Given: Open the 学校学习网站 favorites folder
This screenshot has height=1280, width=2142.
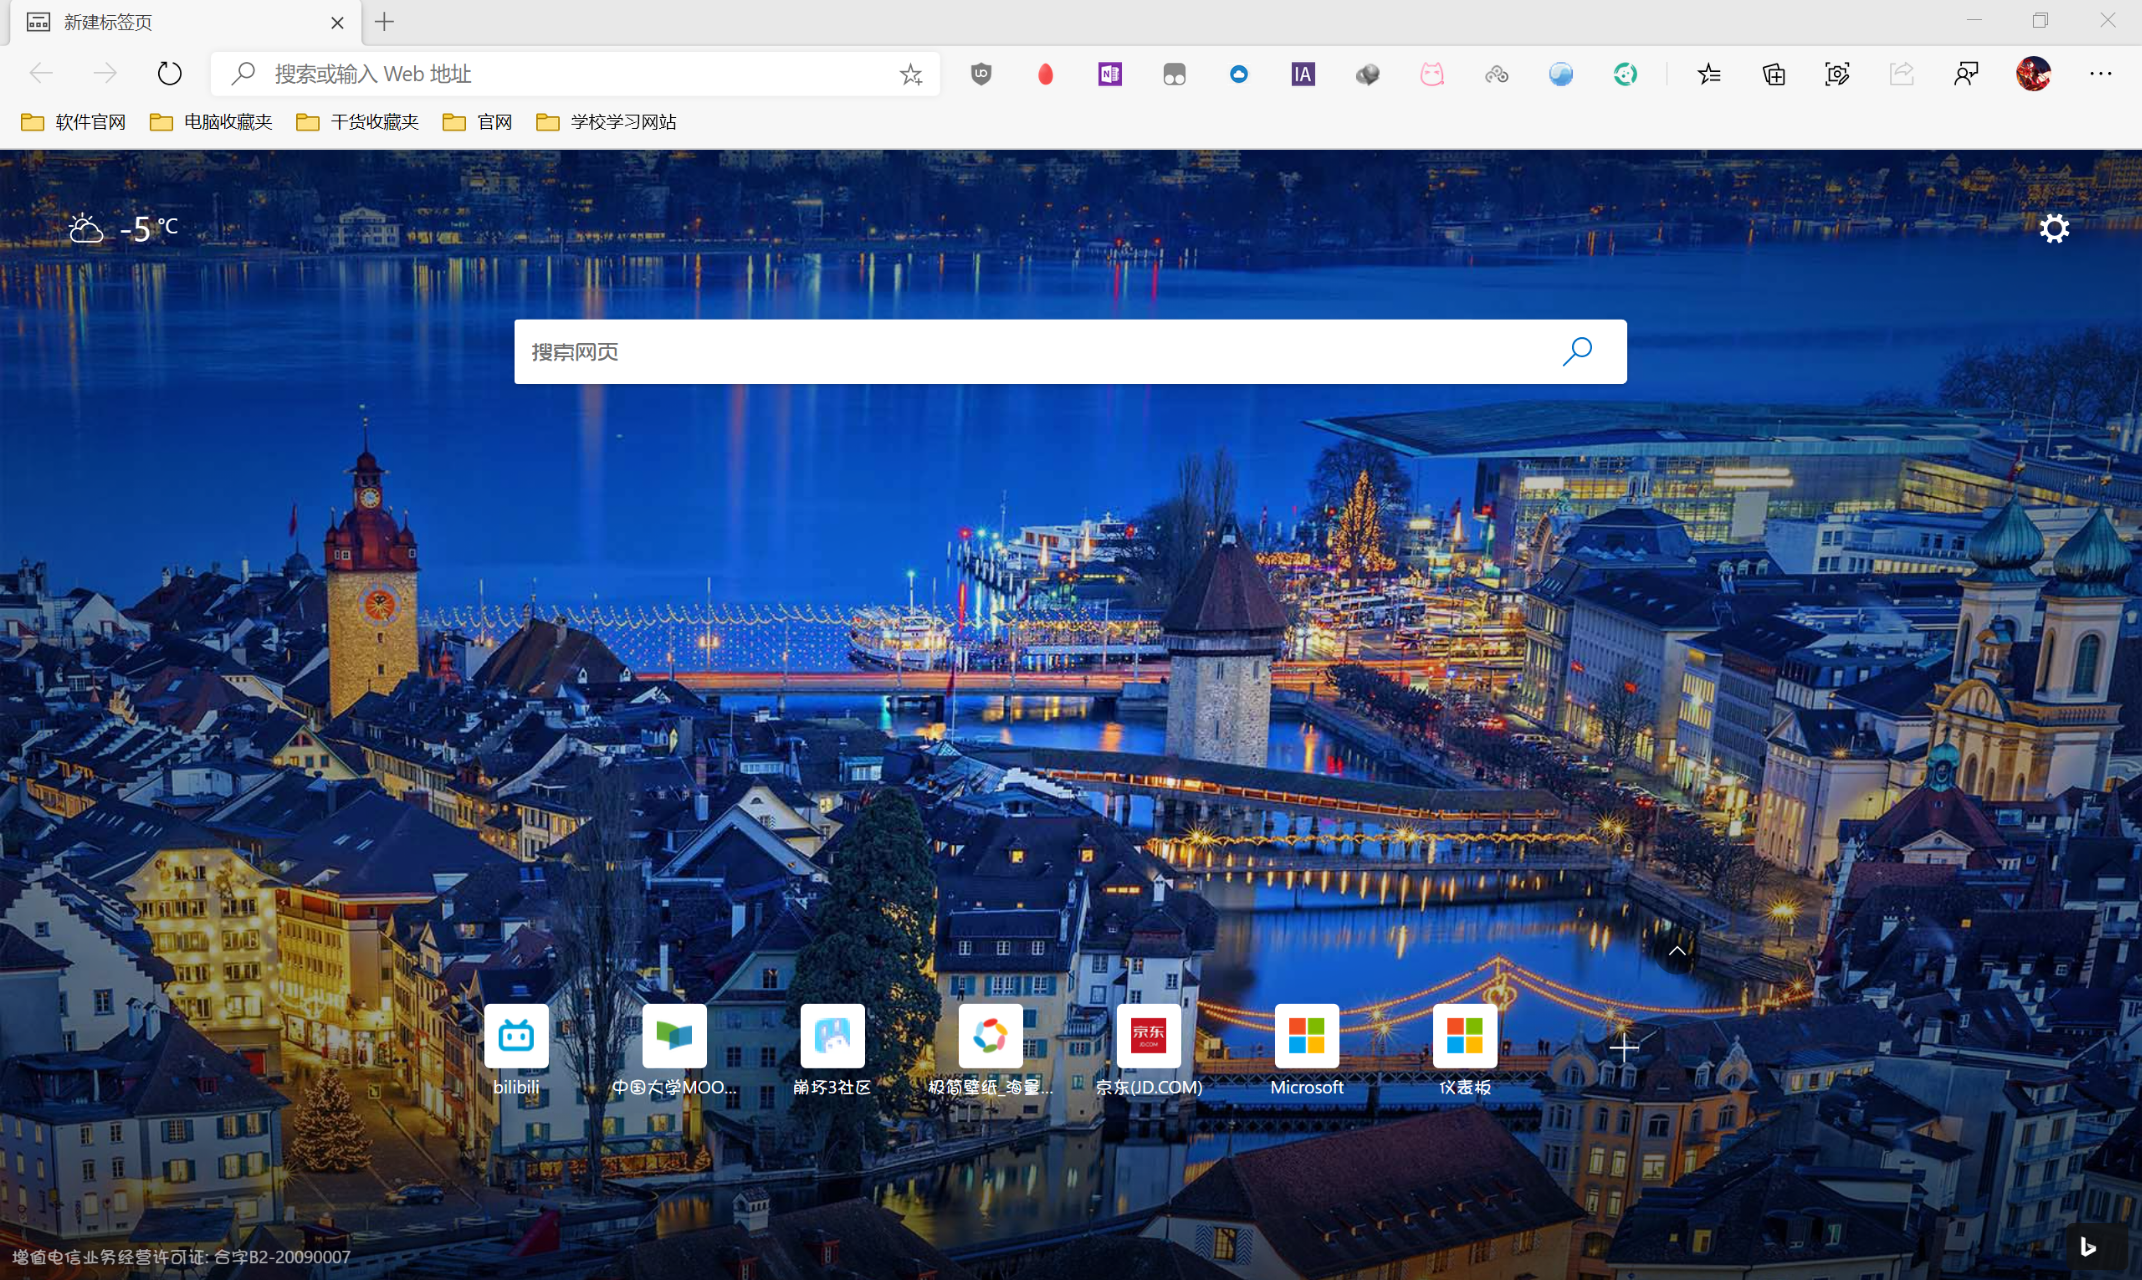Looking at the screenshot, I should tap(607, 121).
